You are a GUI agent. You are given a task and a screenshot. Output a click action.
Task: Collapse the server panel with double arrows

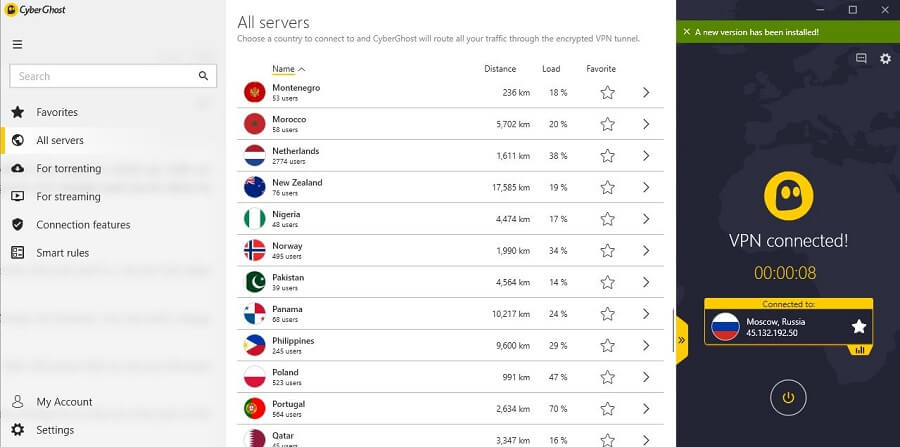(681, 340)
